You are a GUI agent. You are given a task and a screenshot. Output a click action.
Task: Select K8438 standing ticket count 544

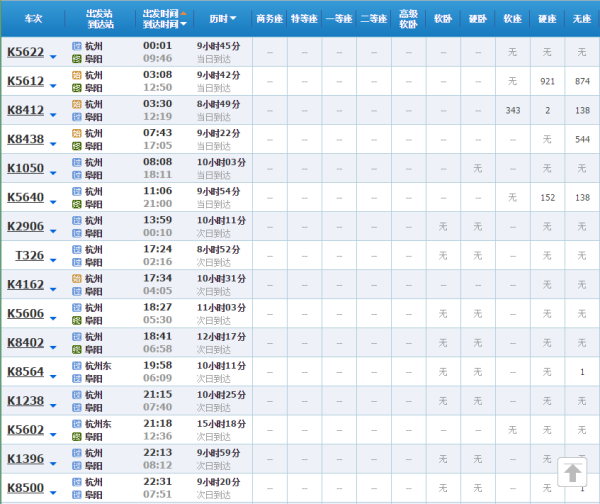point(582,139)
